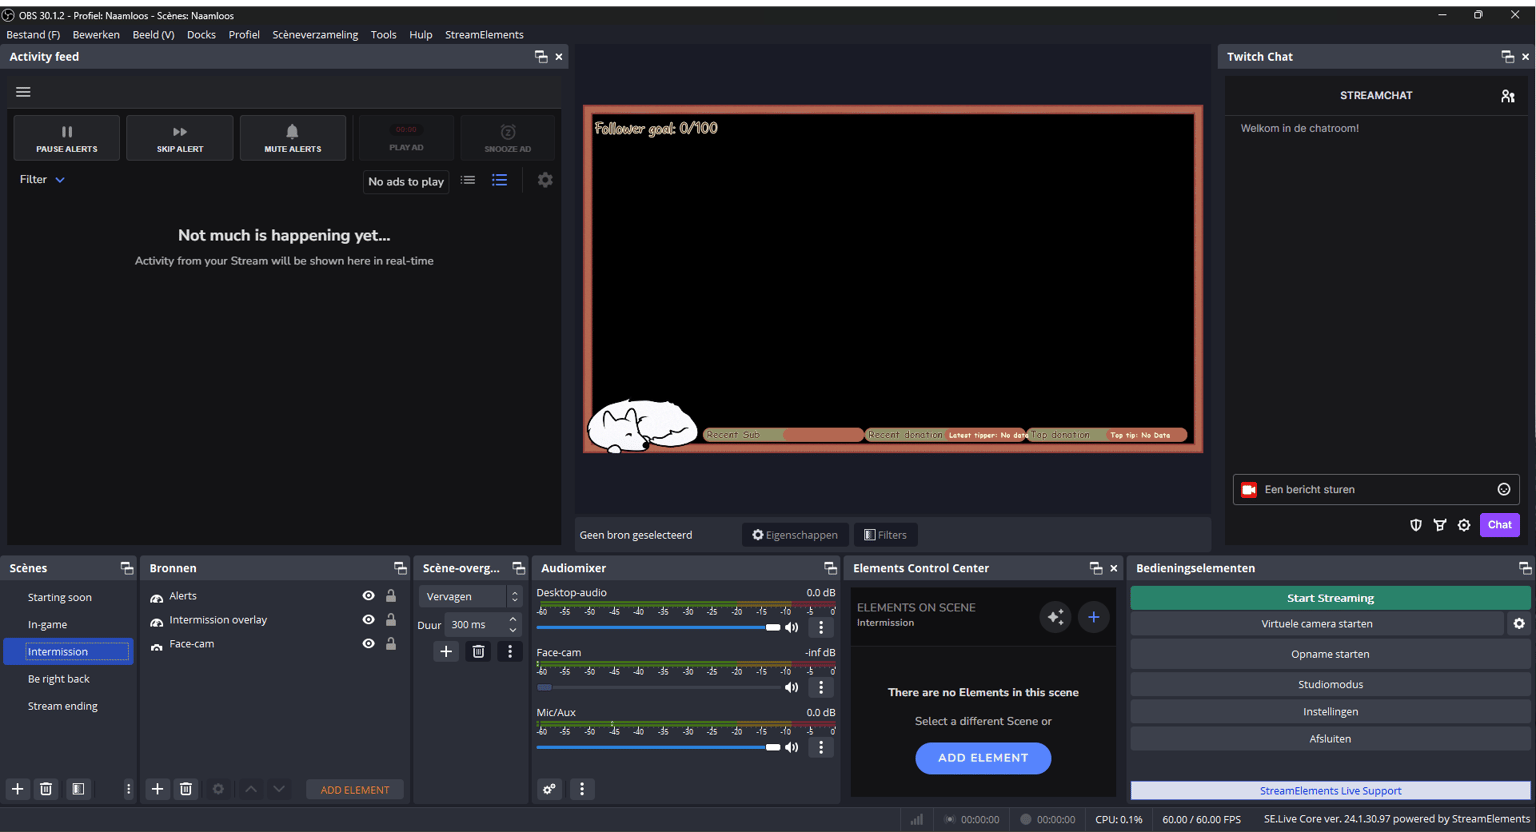Click plus icon in Elements on Scene
This screenshot has width=1536, height=832.
pyautogui.click(x=1094, y=617)
